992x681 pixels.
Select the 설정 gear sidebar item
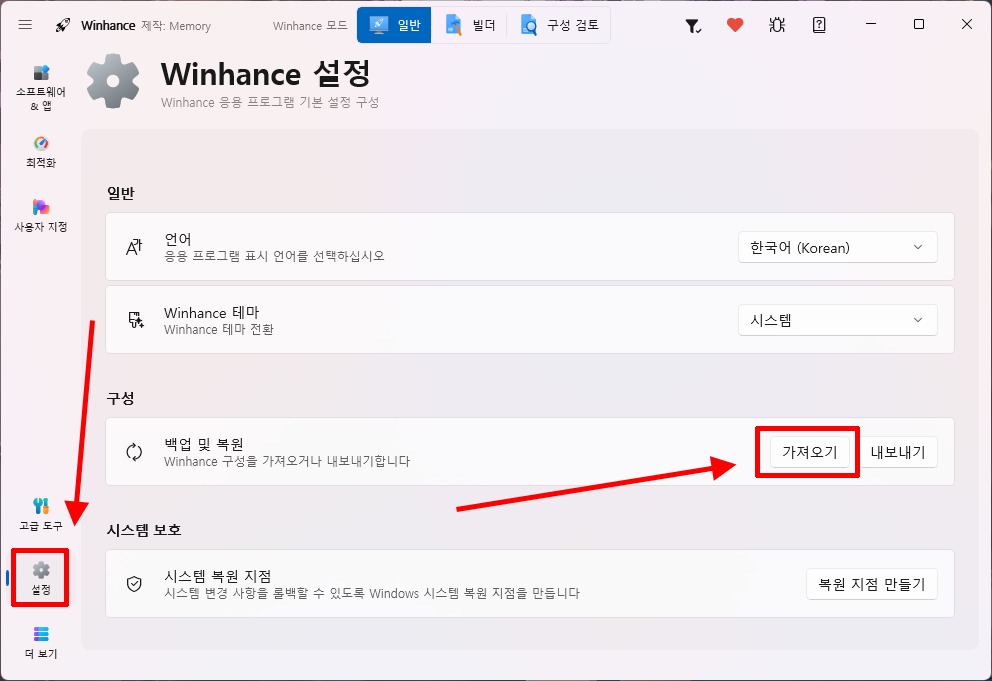(x=41, y=578)
